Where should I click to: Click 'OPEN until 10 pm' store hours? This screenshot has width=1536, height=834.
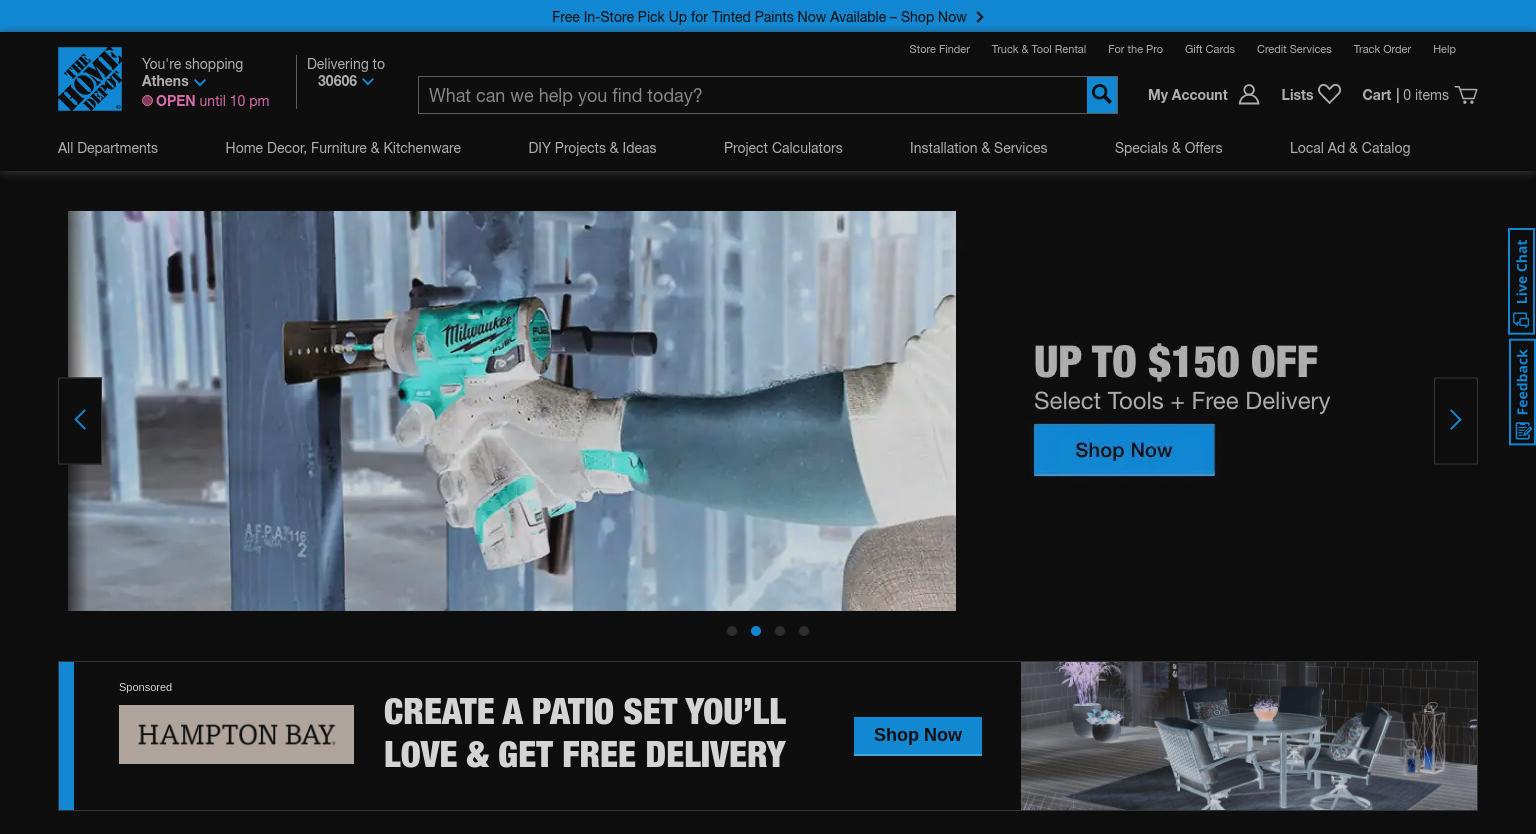205,101
